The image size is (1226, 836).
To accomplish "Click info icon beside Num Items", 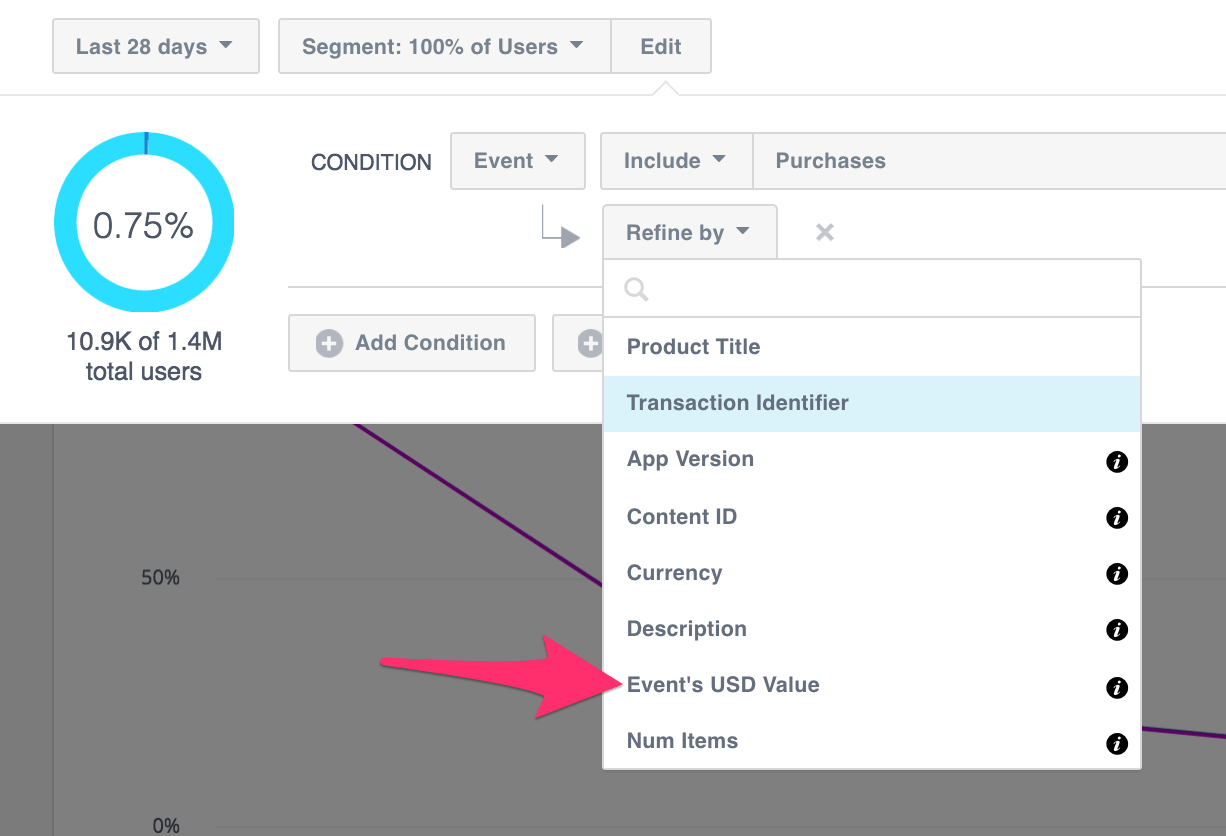I will pyautogui.click(x=1117, y=744).
